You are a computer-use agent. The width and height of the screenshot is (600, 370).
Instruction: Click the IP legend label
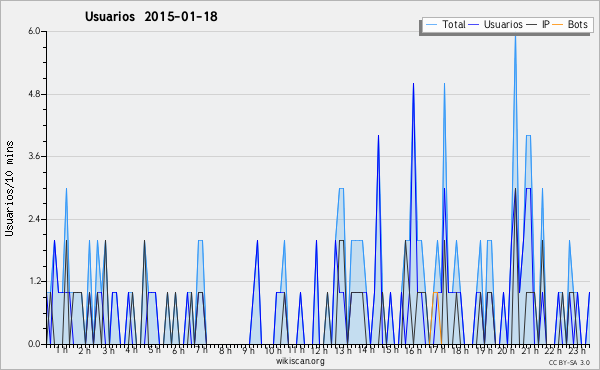pos(546,24)
